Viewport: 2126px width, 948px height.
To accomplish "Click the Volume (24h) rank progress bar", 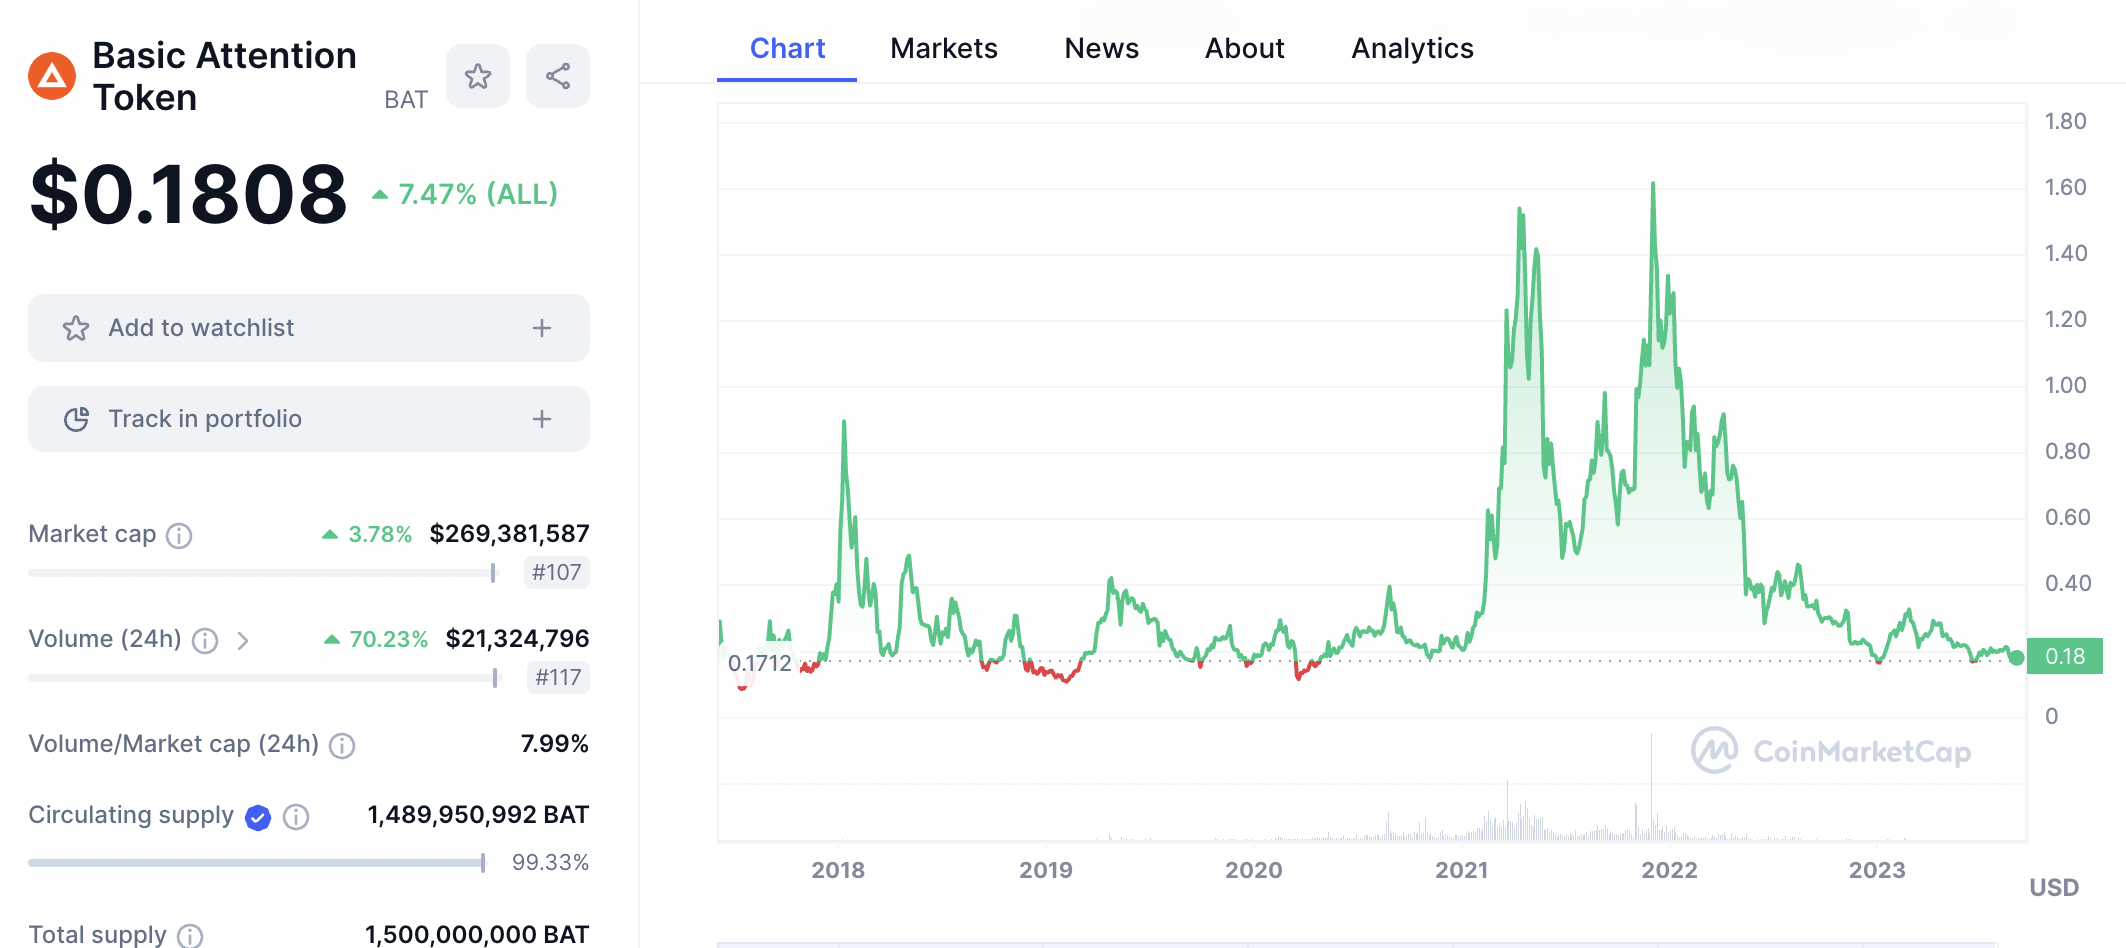I will [x=263, y=678].
